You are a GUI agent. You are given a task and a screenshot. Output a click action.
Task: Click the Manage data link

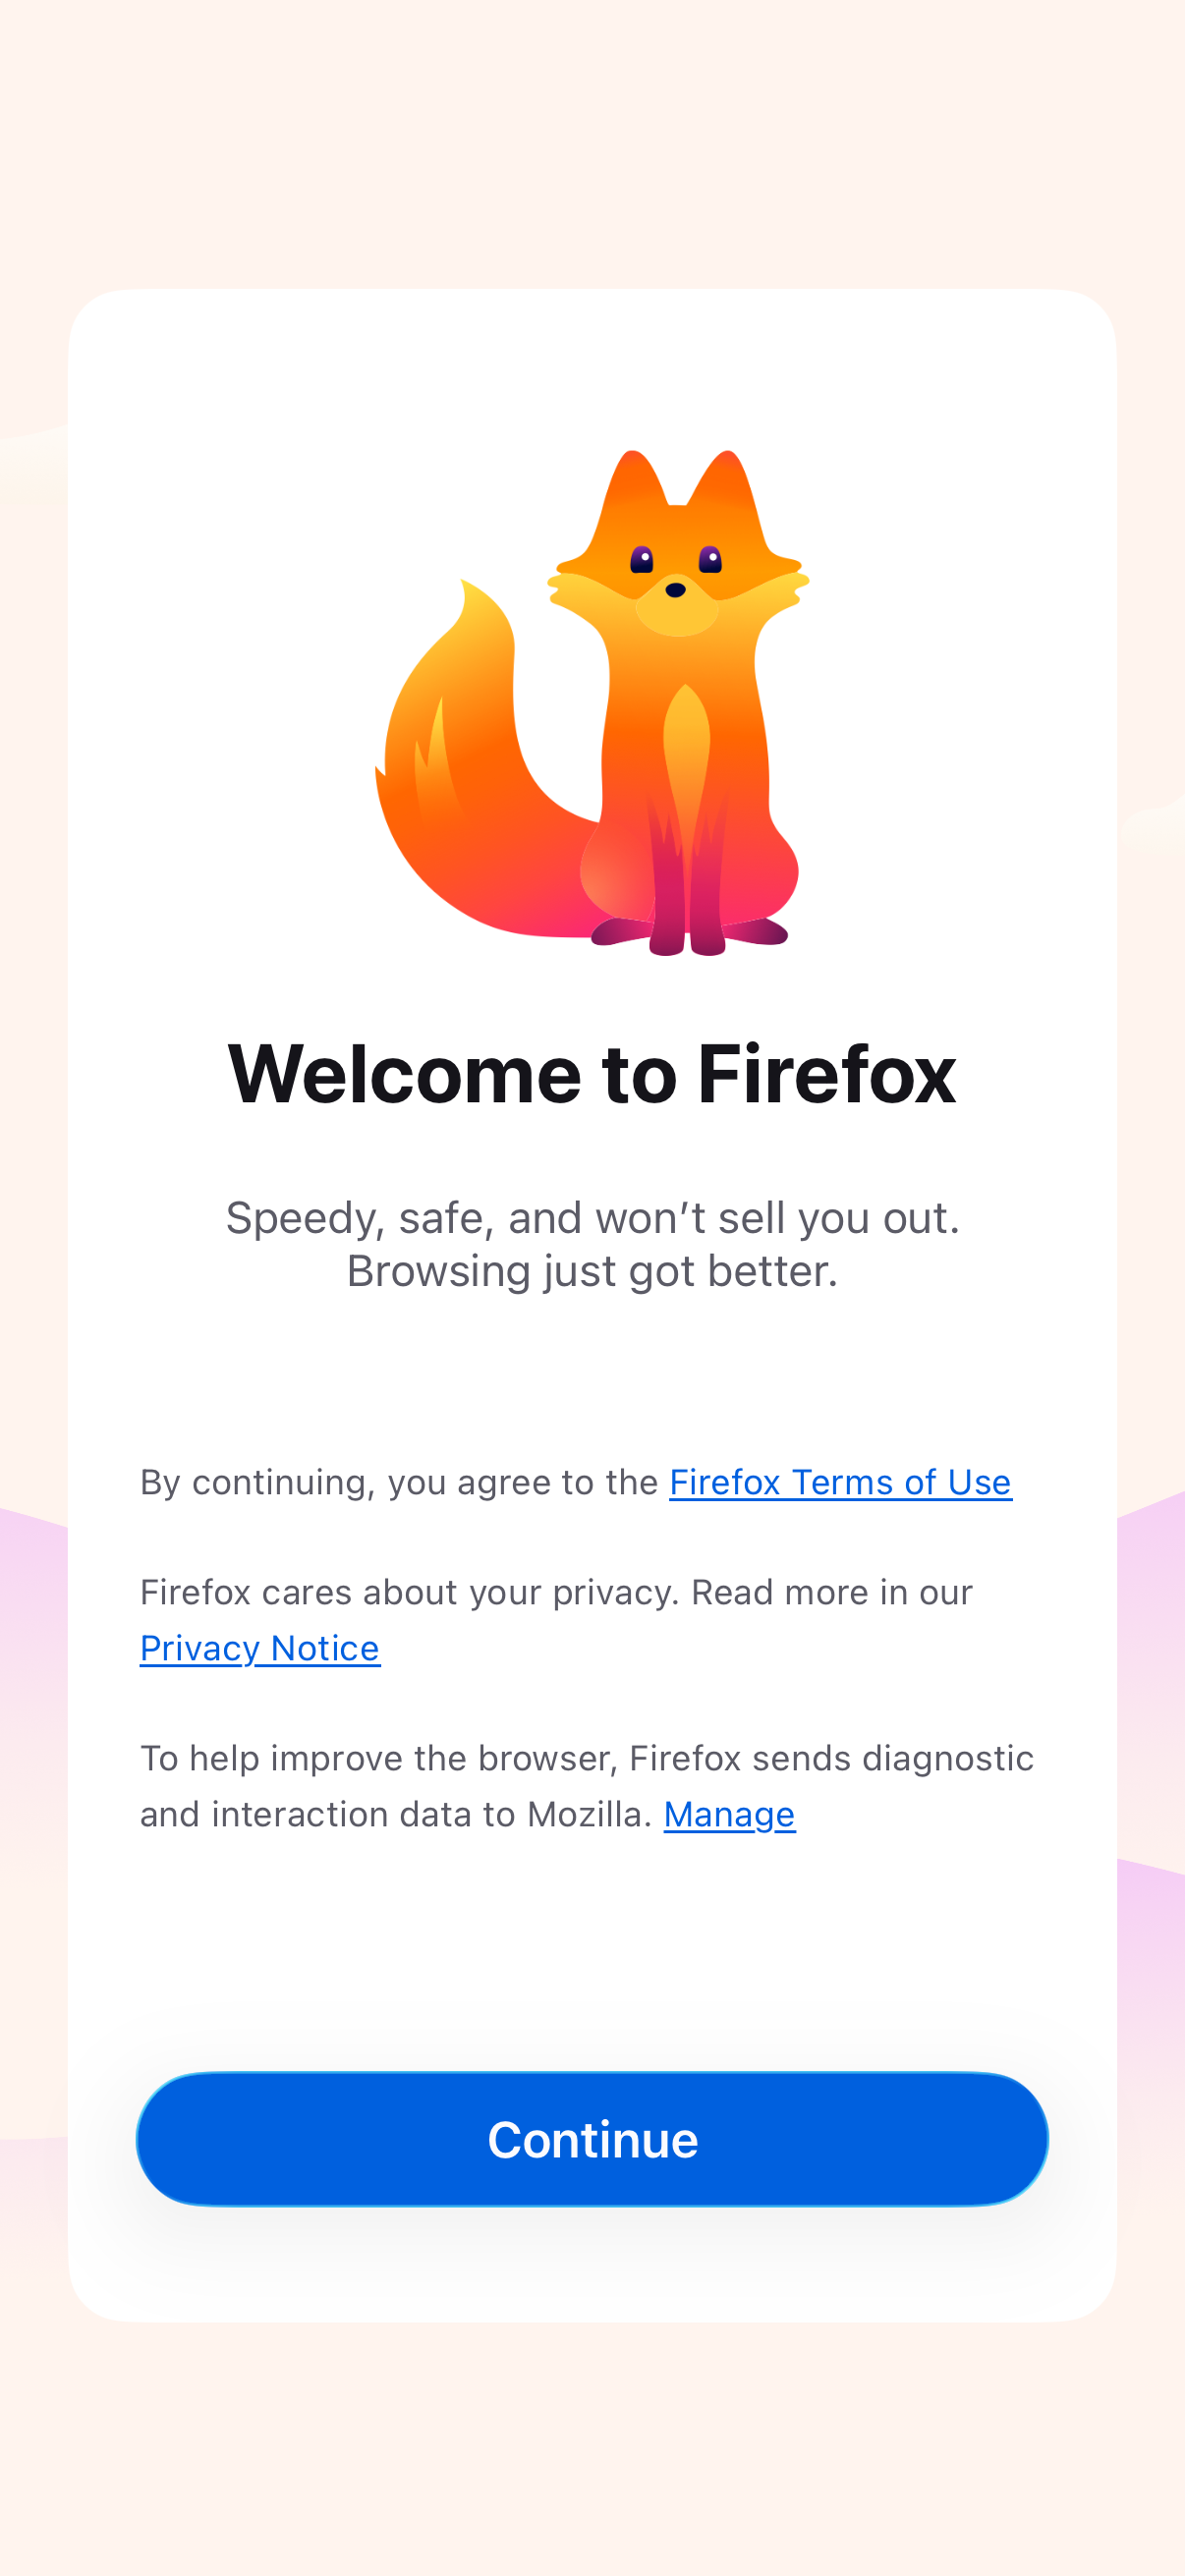click(x=729, y=1814)
